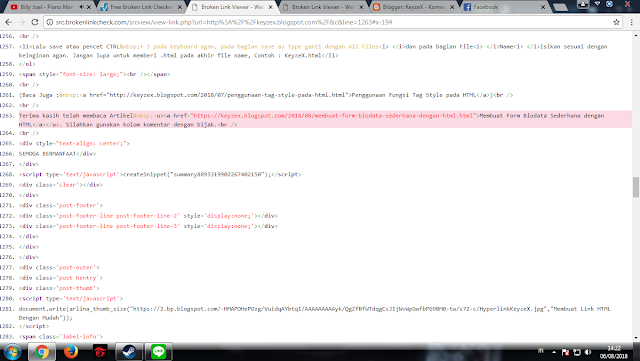Click "Lalu save atau pencet CTRL" text on line 1257

pos(76,47)
